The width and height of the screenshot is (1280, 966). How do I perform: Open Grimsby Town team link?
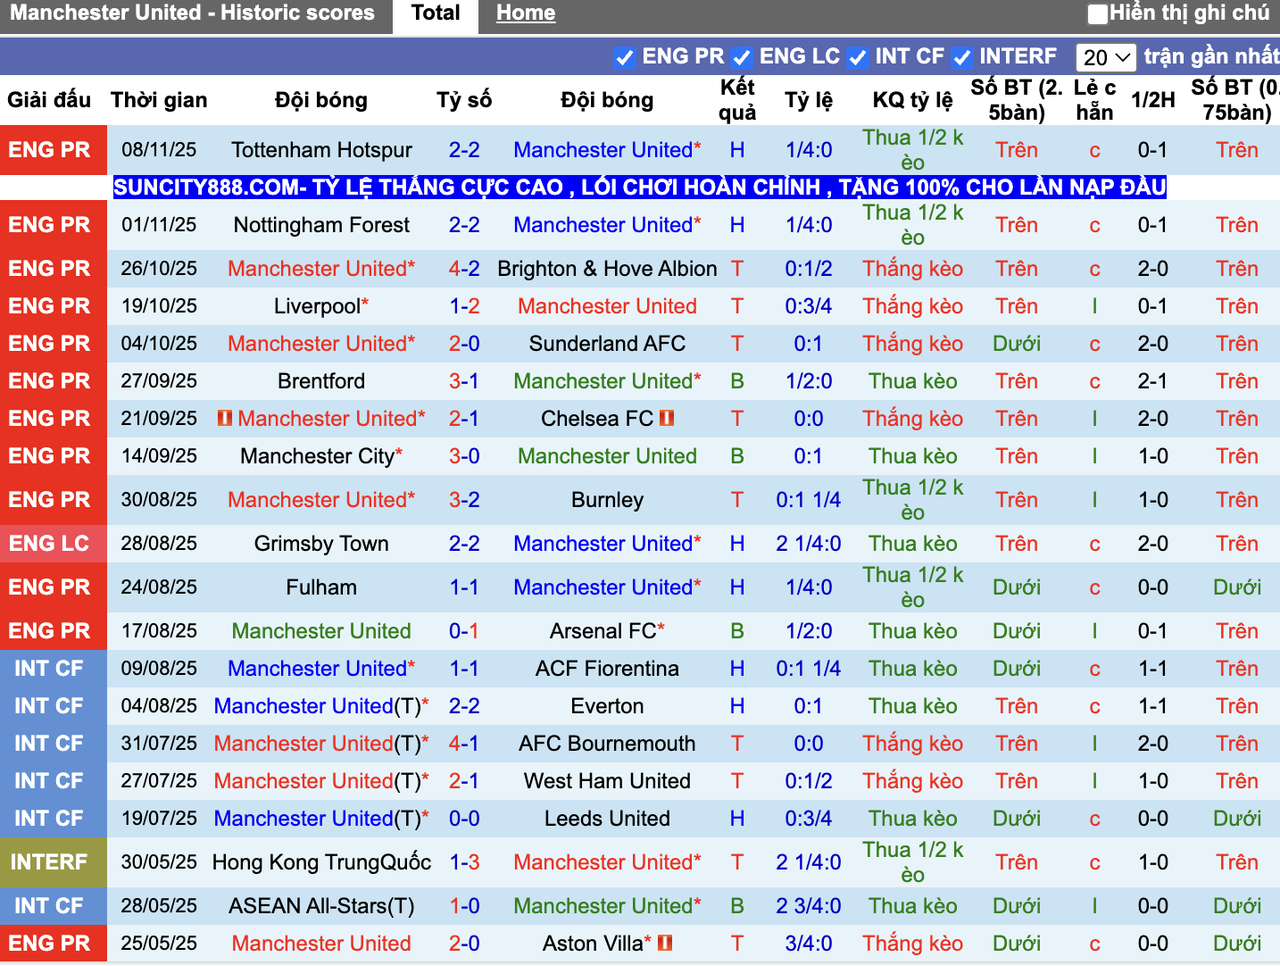point(321,544)
